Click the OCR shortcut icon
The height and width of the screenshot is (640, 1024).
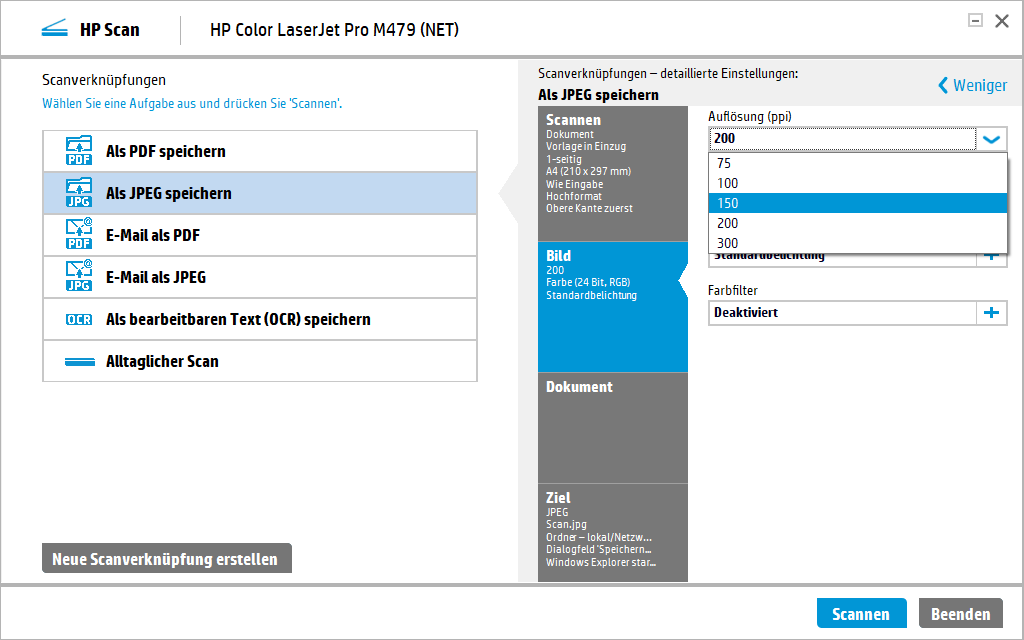[79, 319]
